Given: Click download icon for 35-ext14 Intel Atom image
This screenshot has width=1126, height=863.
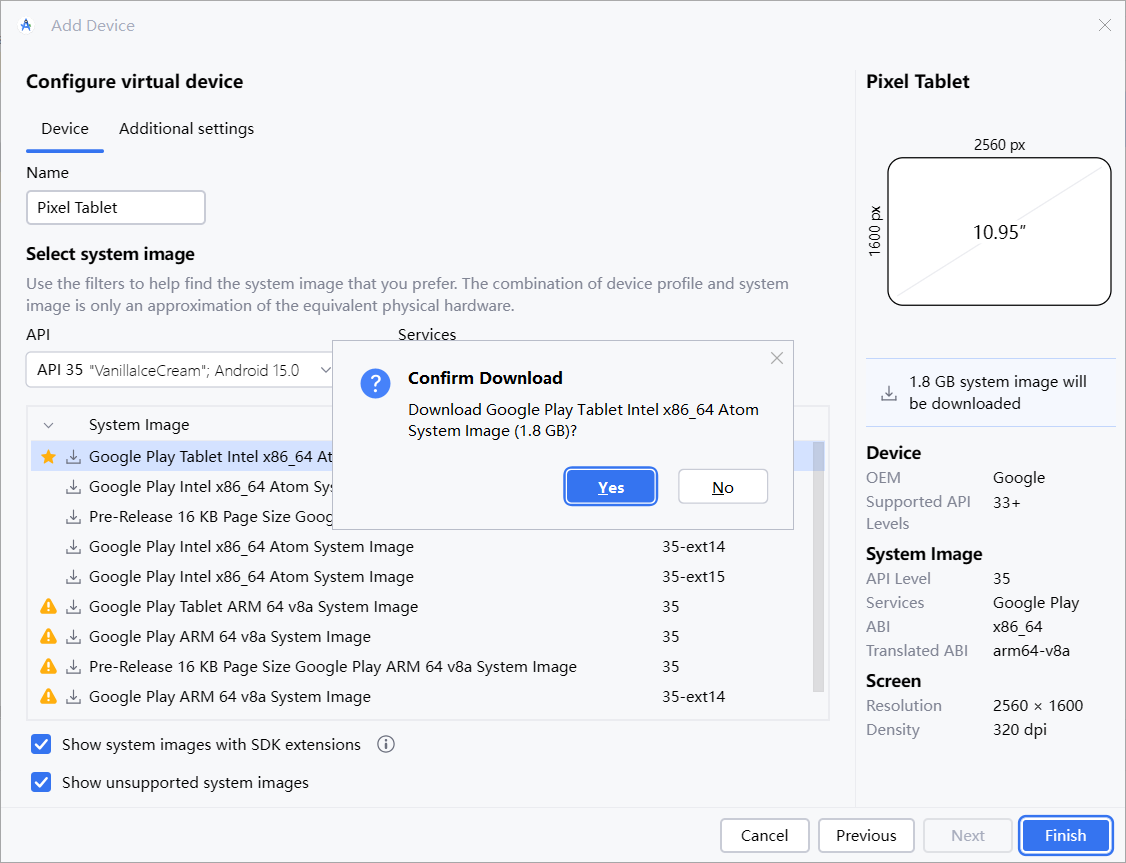Looking at the screenshot, I should pos(73,547).
